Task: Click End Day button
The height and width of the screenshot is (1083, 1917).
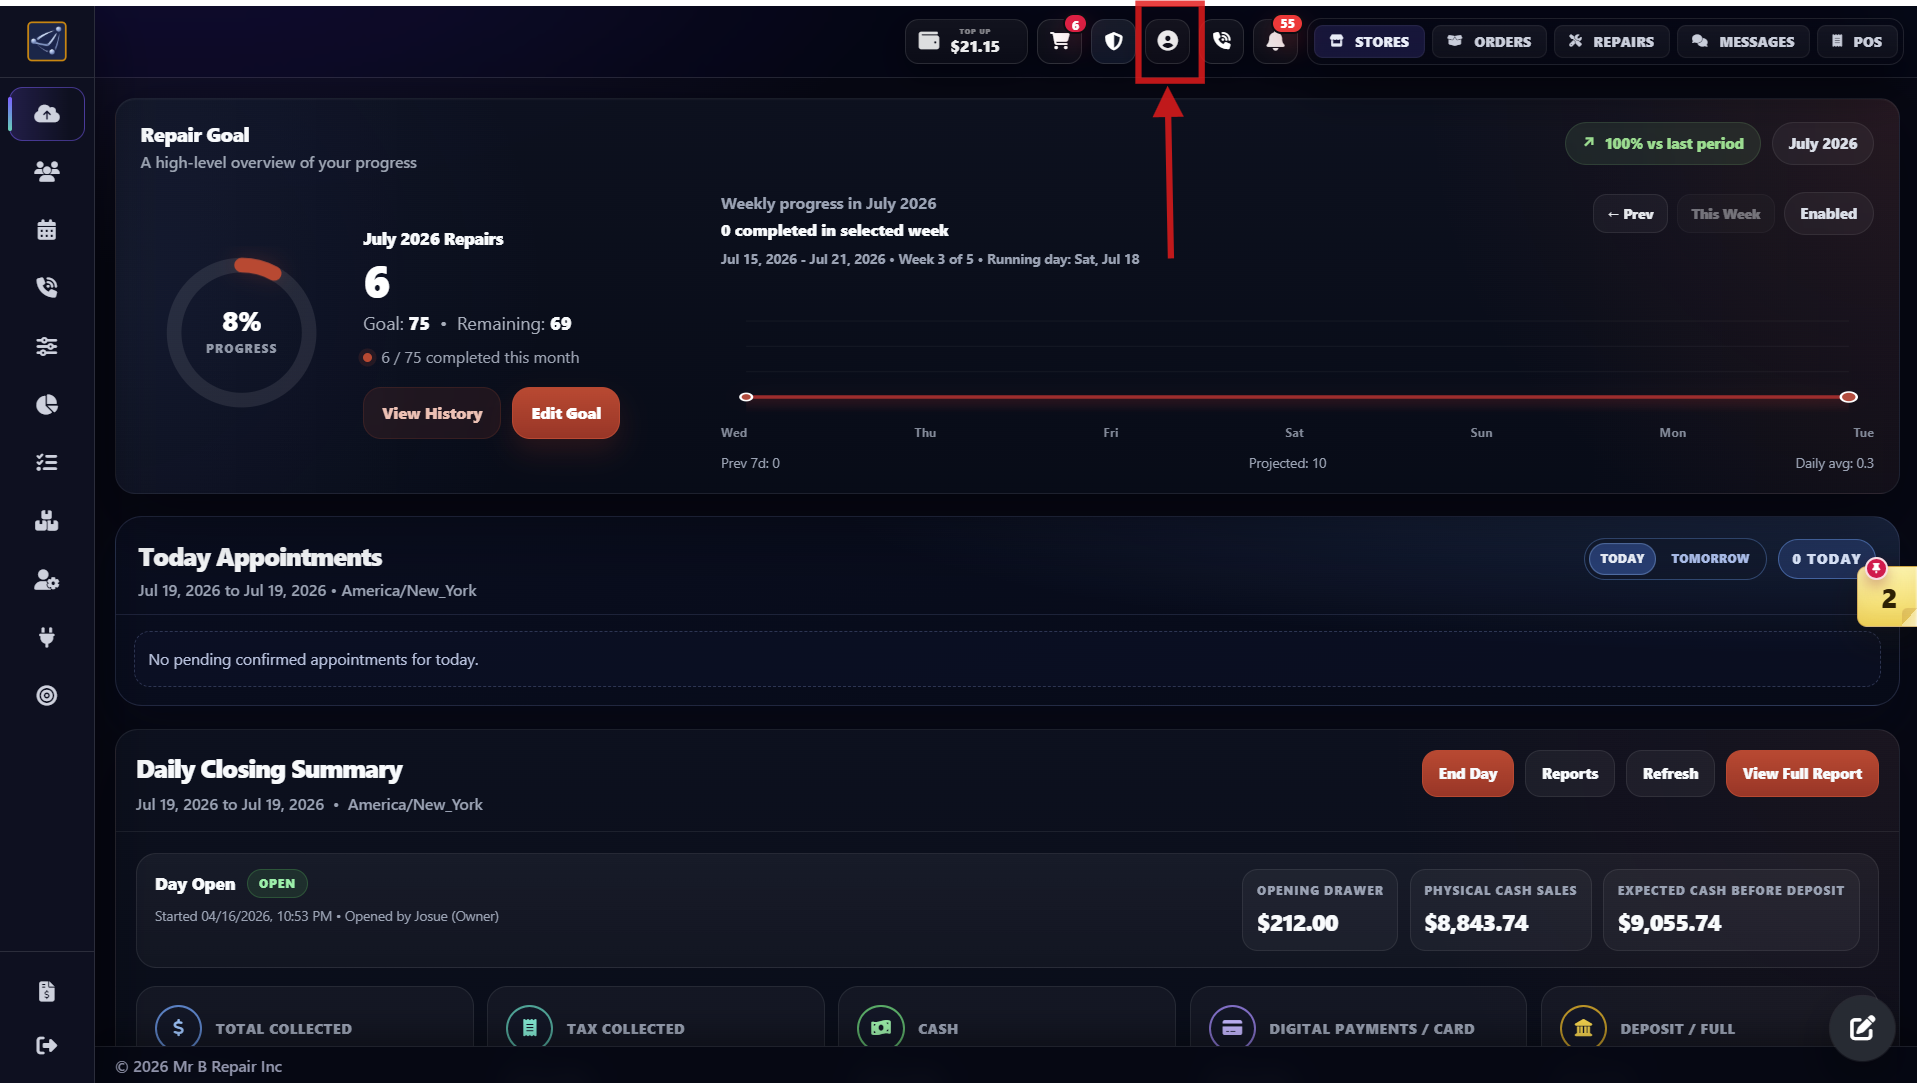Action: click(1467, 774)
